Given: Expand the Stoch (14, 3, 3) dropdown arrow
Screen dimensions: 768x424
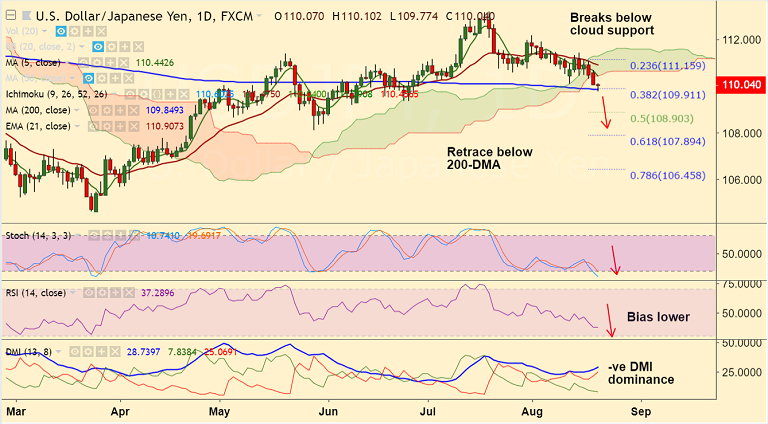Looking at the screenshot, I should click(78, 236).
